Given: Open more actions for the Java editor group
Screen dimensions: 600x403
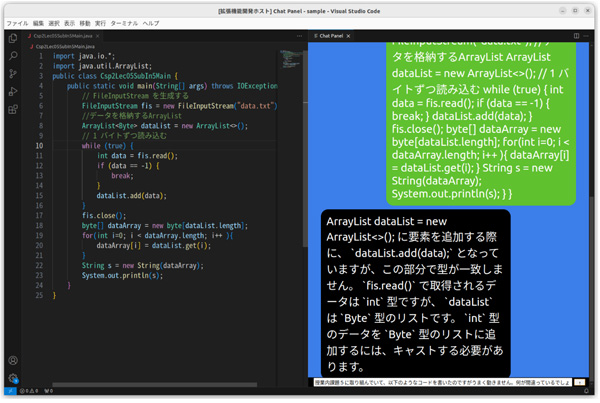Looking at the screenshot, I should (298, 35).
